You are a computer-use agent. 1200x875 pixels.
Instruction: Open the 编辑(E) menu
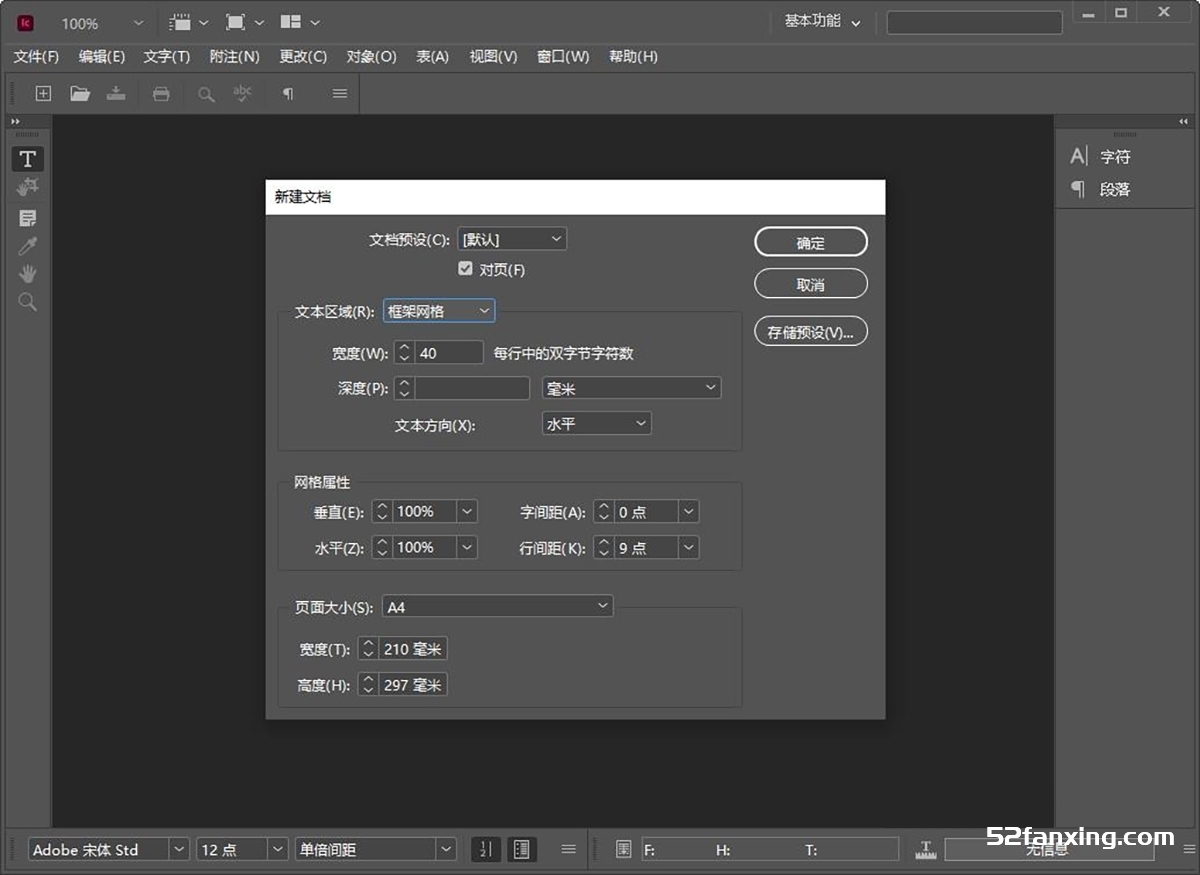click(x=102, y=56)
